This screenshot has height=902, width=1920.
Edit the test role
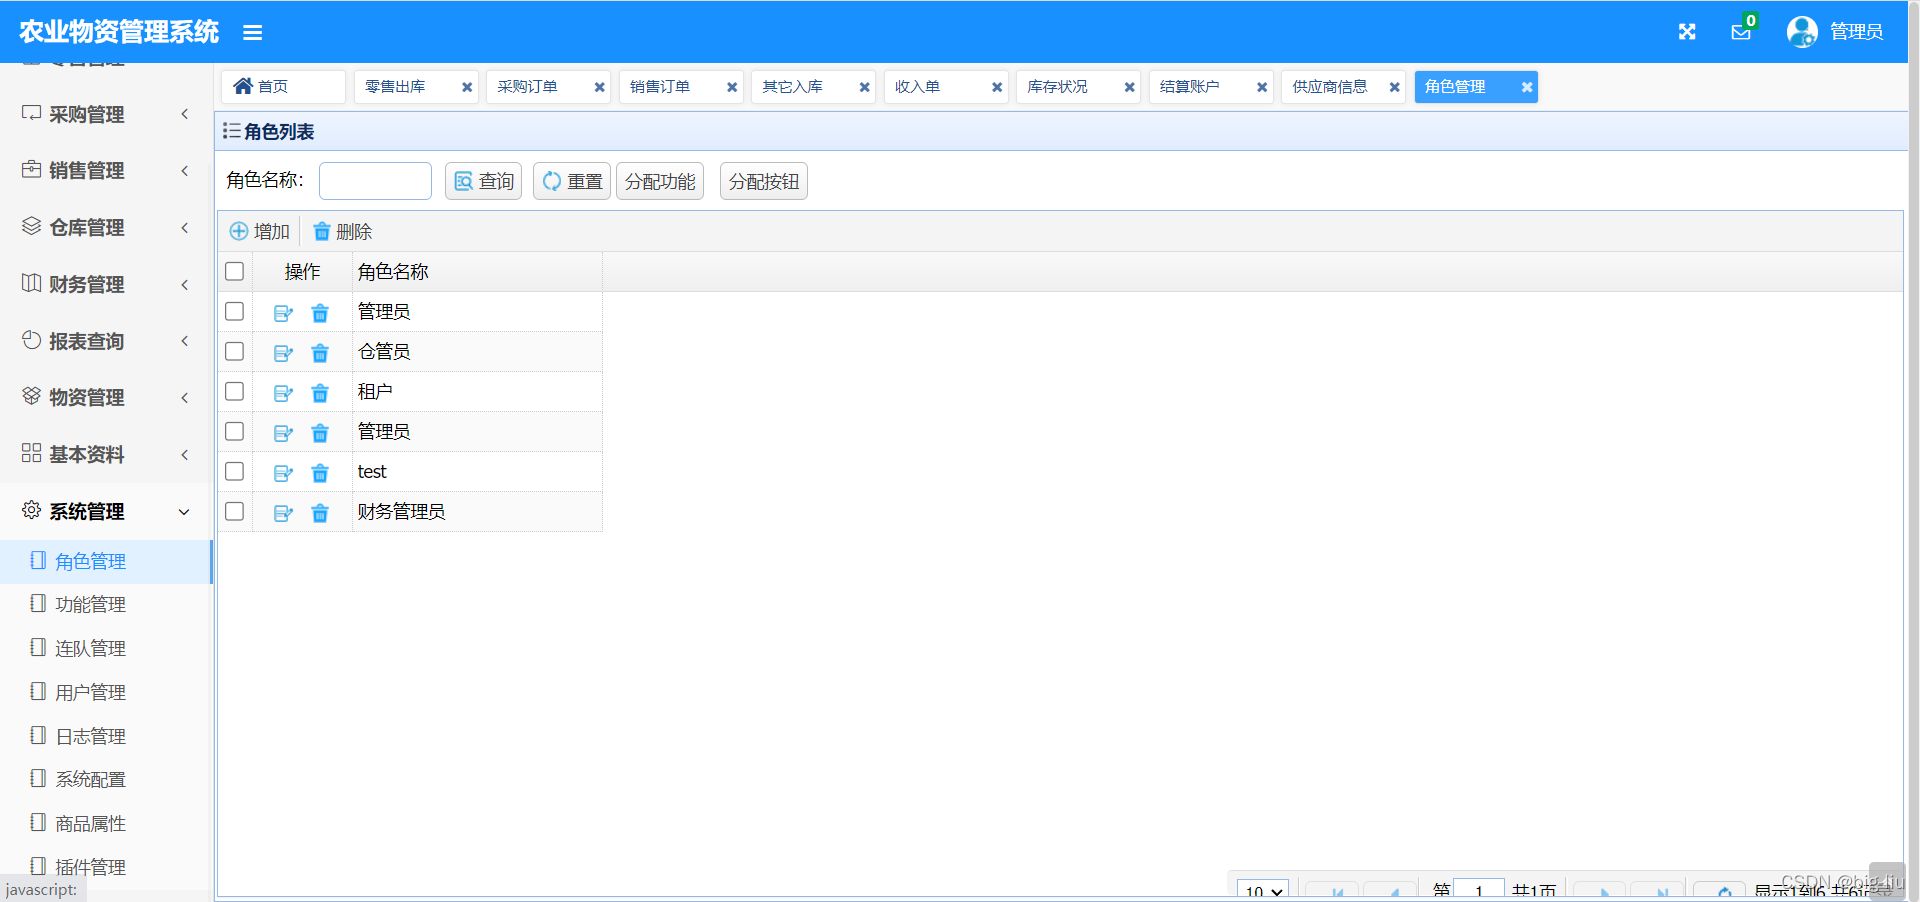[x=283, y=473]
